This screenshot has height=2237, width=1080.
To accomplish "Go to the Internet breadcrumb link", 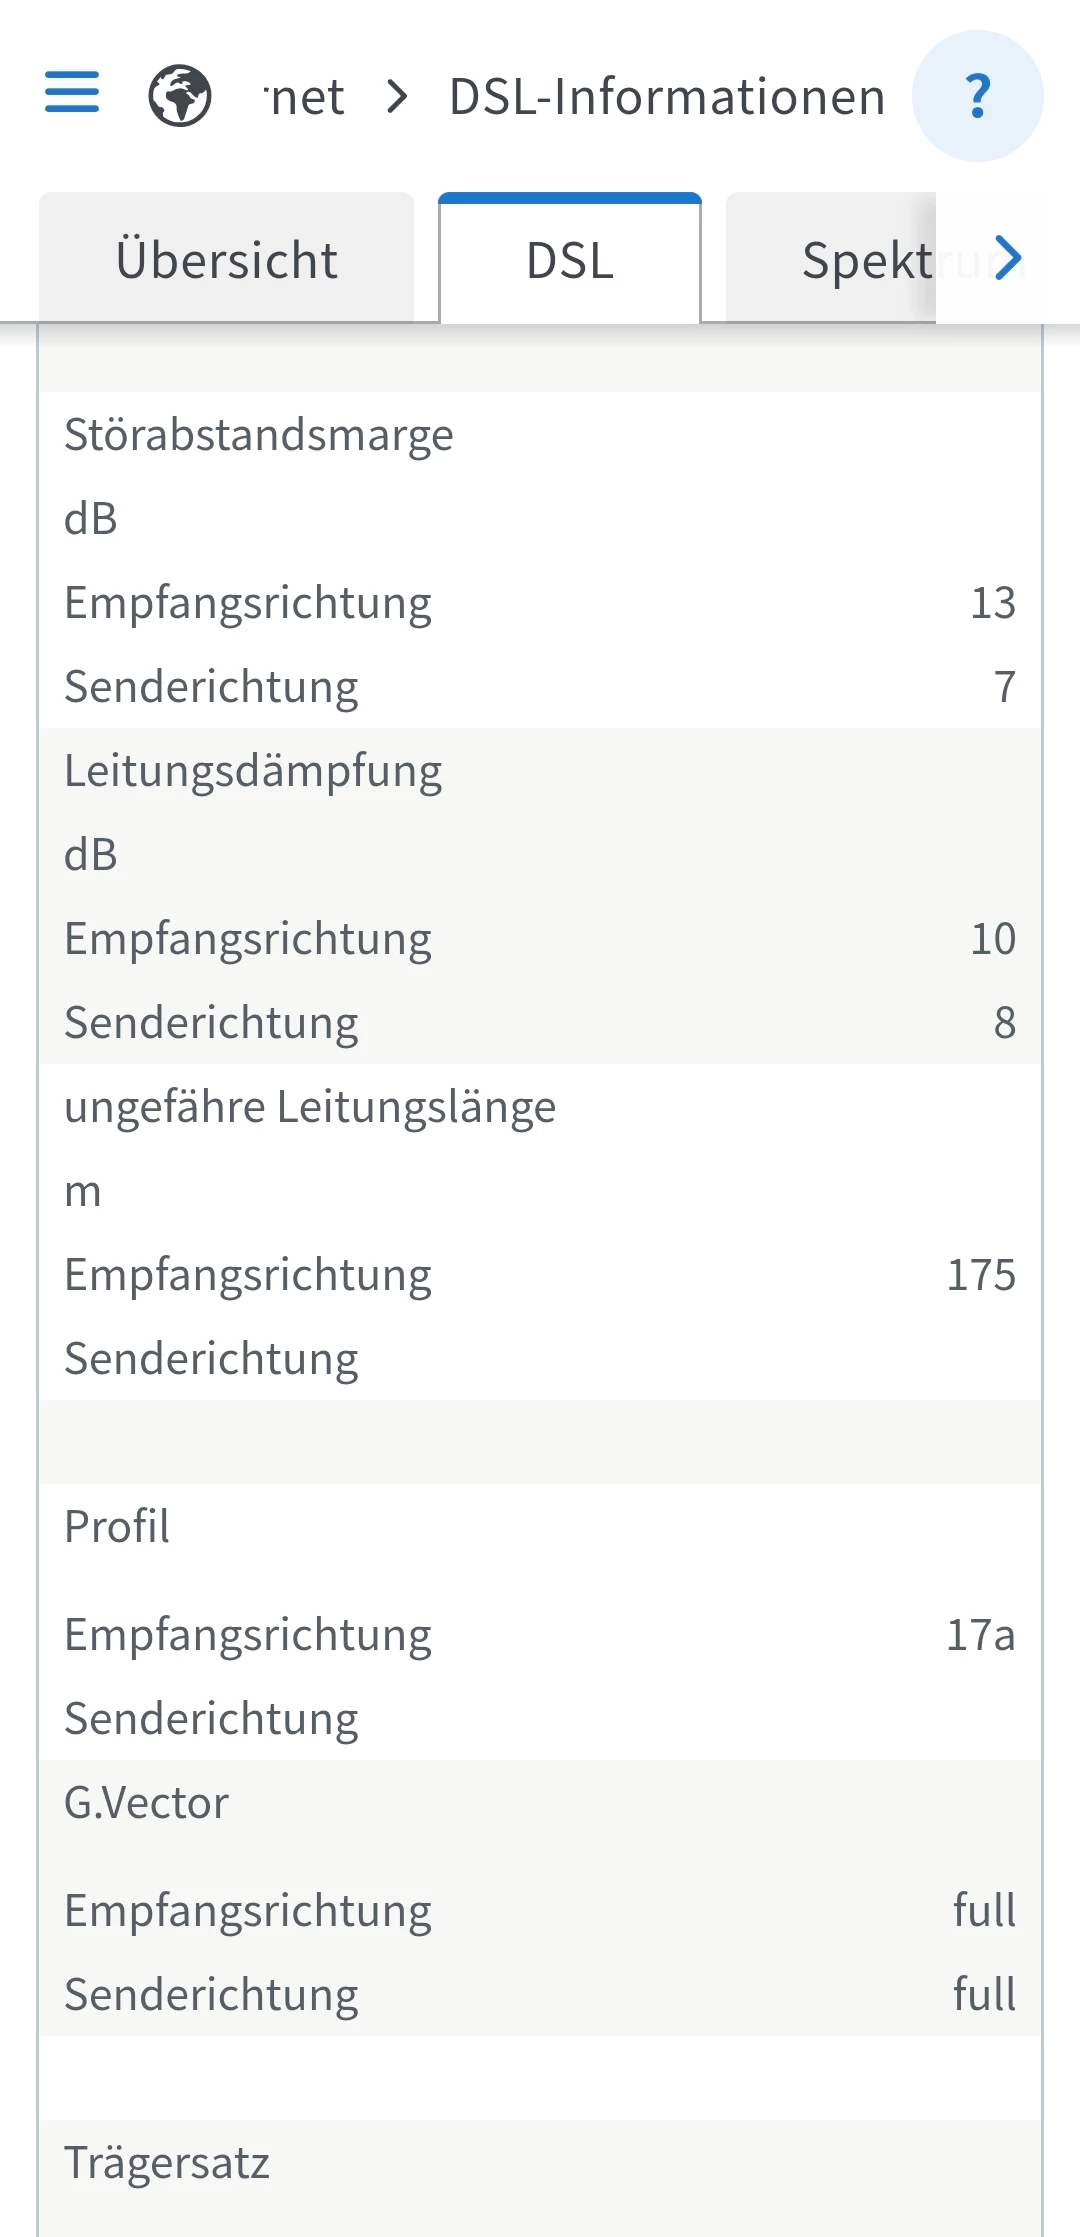I will click(x=306, y=97).
